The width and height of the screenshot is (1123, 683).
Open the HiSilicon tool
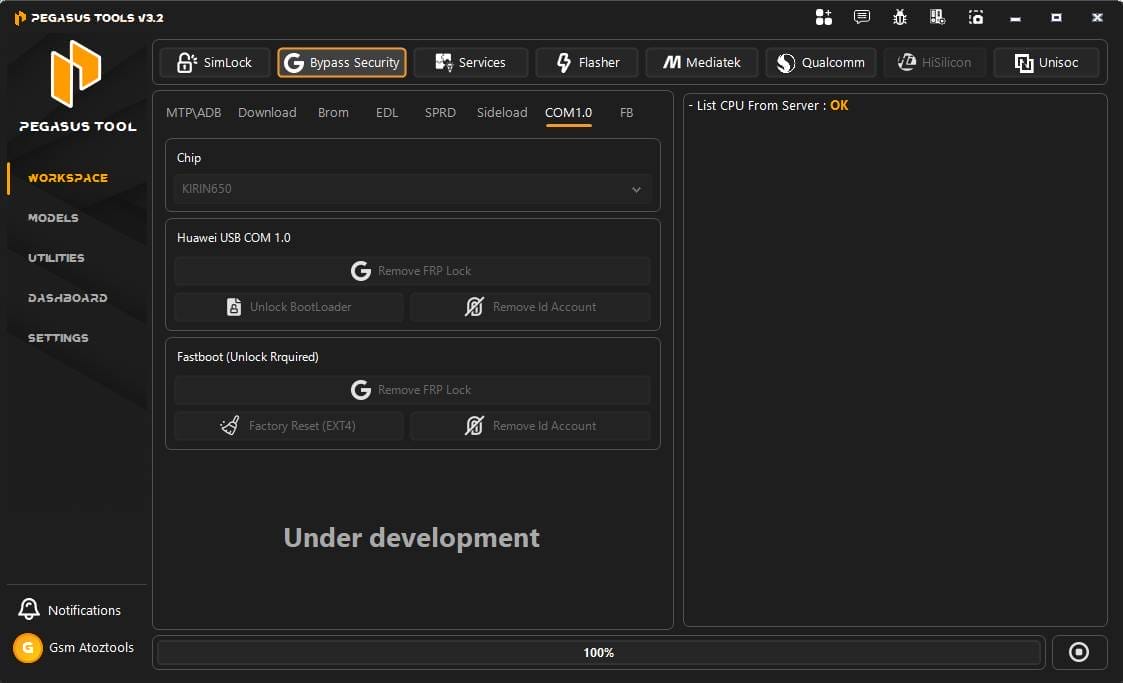coord(935,61)
